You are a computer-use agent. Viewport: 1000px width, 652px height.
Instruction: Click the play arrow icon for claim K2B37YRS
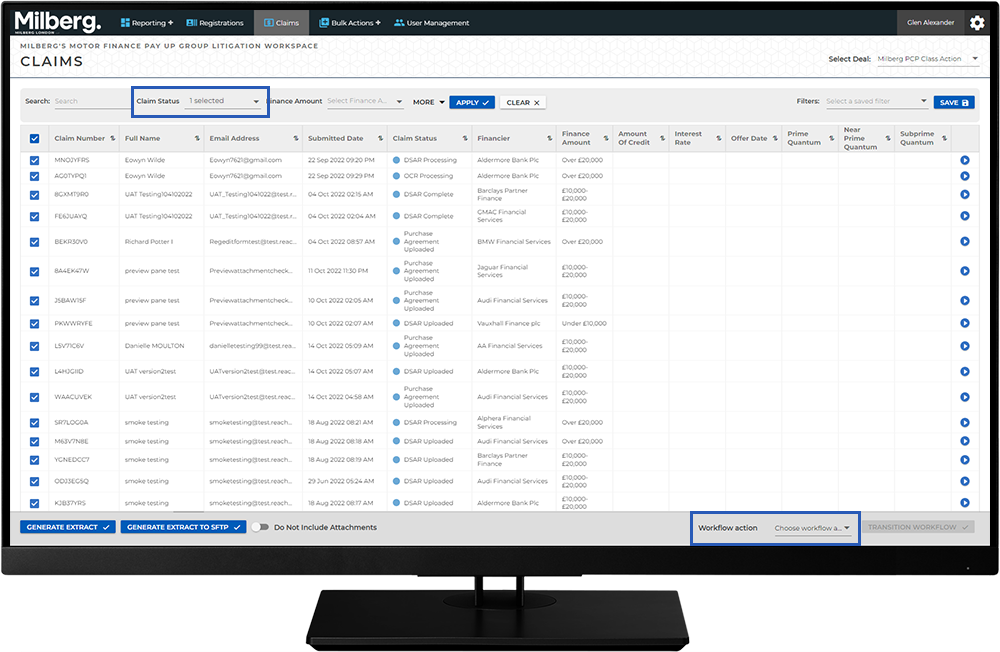[965, 503]
